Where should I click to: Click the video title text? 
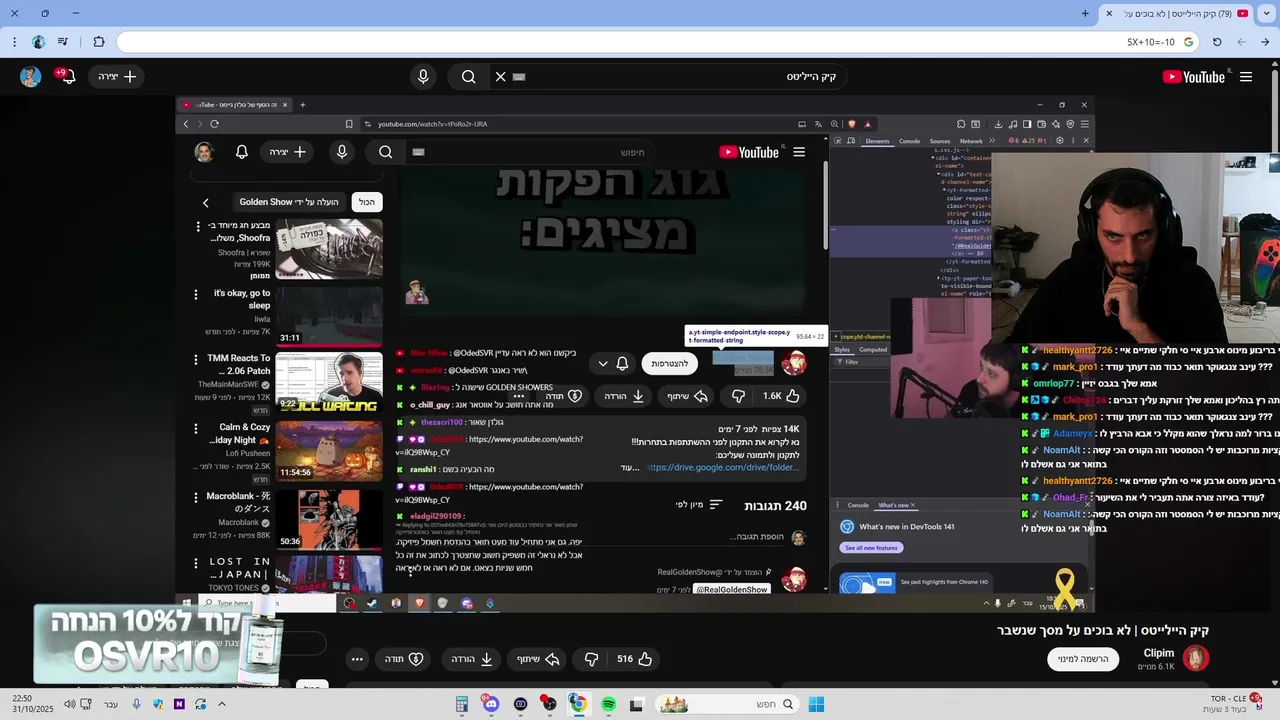1103,630
